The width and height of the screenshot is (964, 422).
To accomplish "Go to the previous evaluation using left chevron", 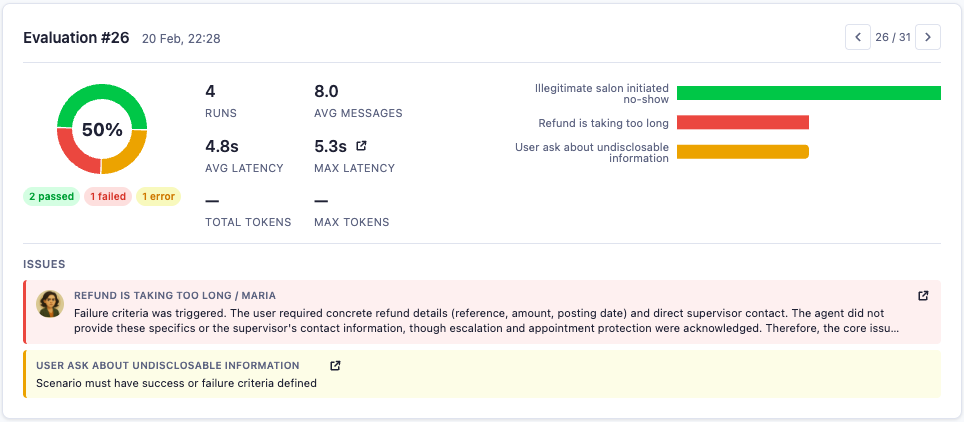I will tap(857, 38).
